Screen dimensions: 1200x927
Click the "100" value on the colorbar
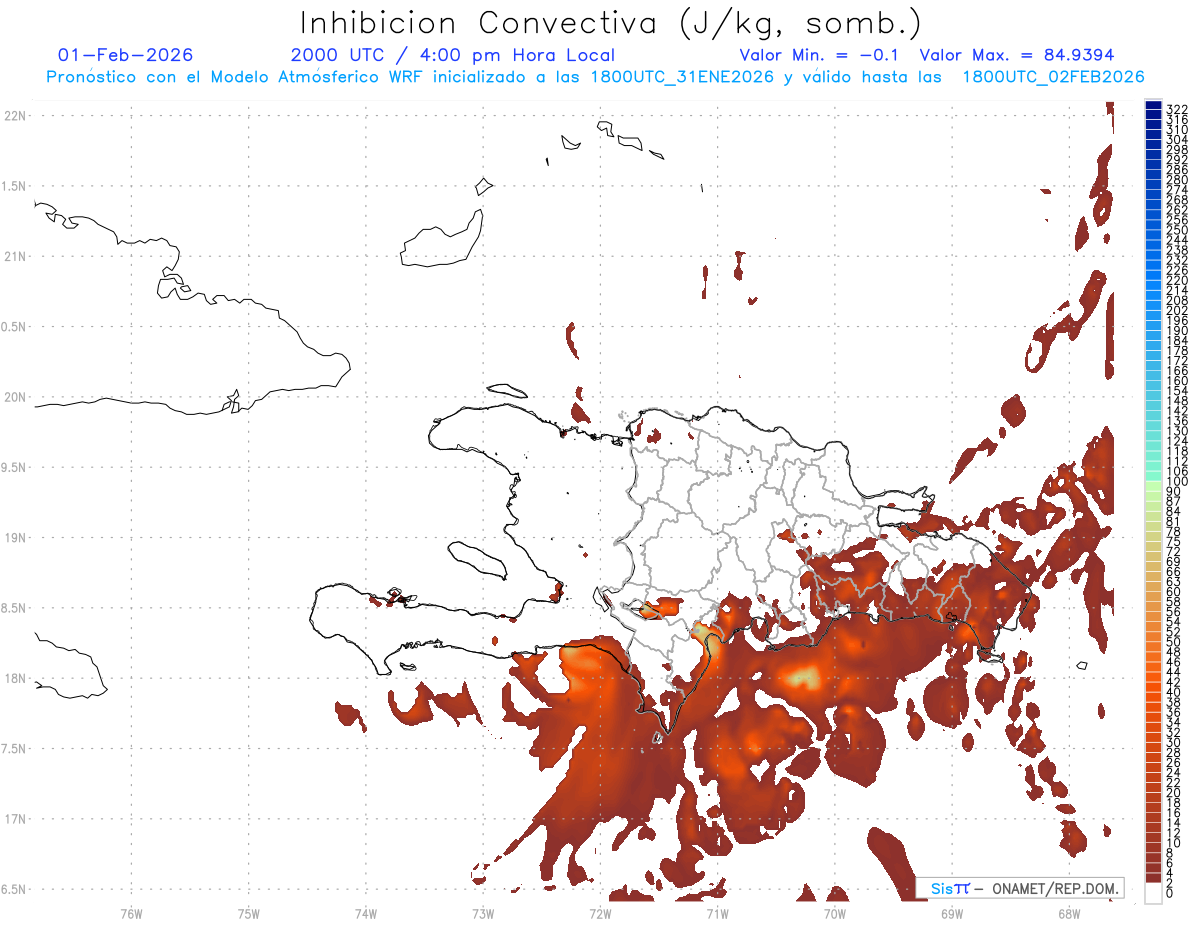[1177, 482]
